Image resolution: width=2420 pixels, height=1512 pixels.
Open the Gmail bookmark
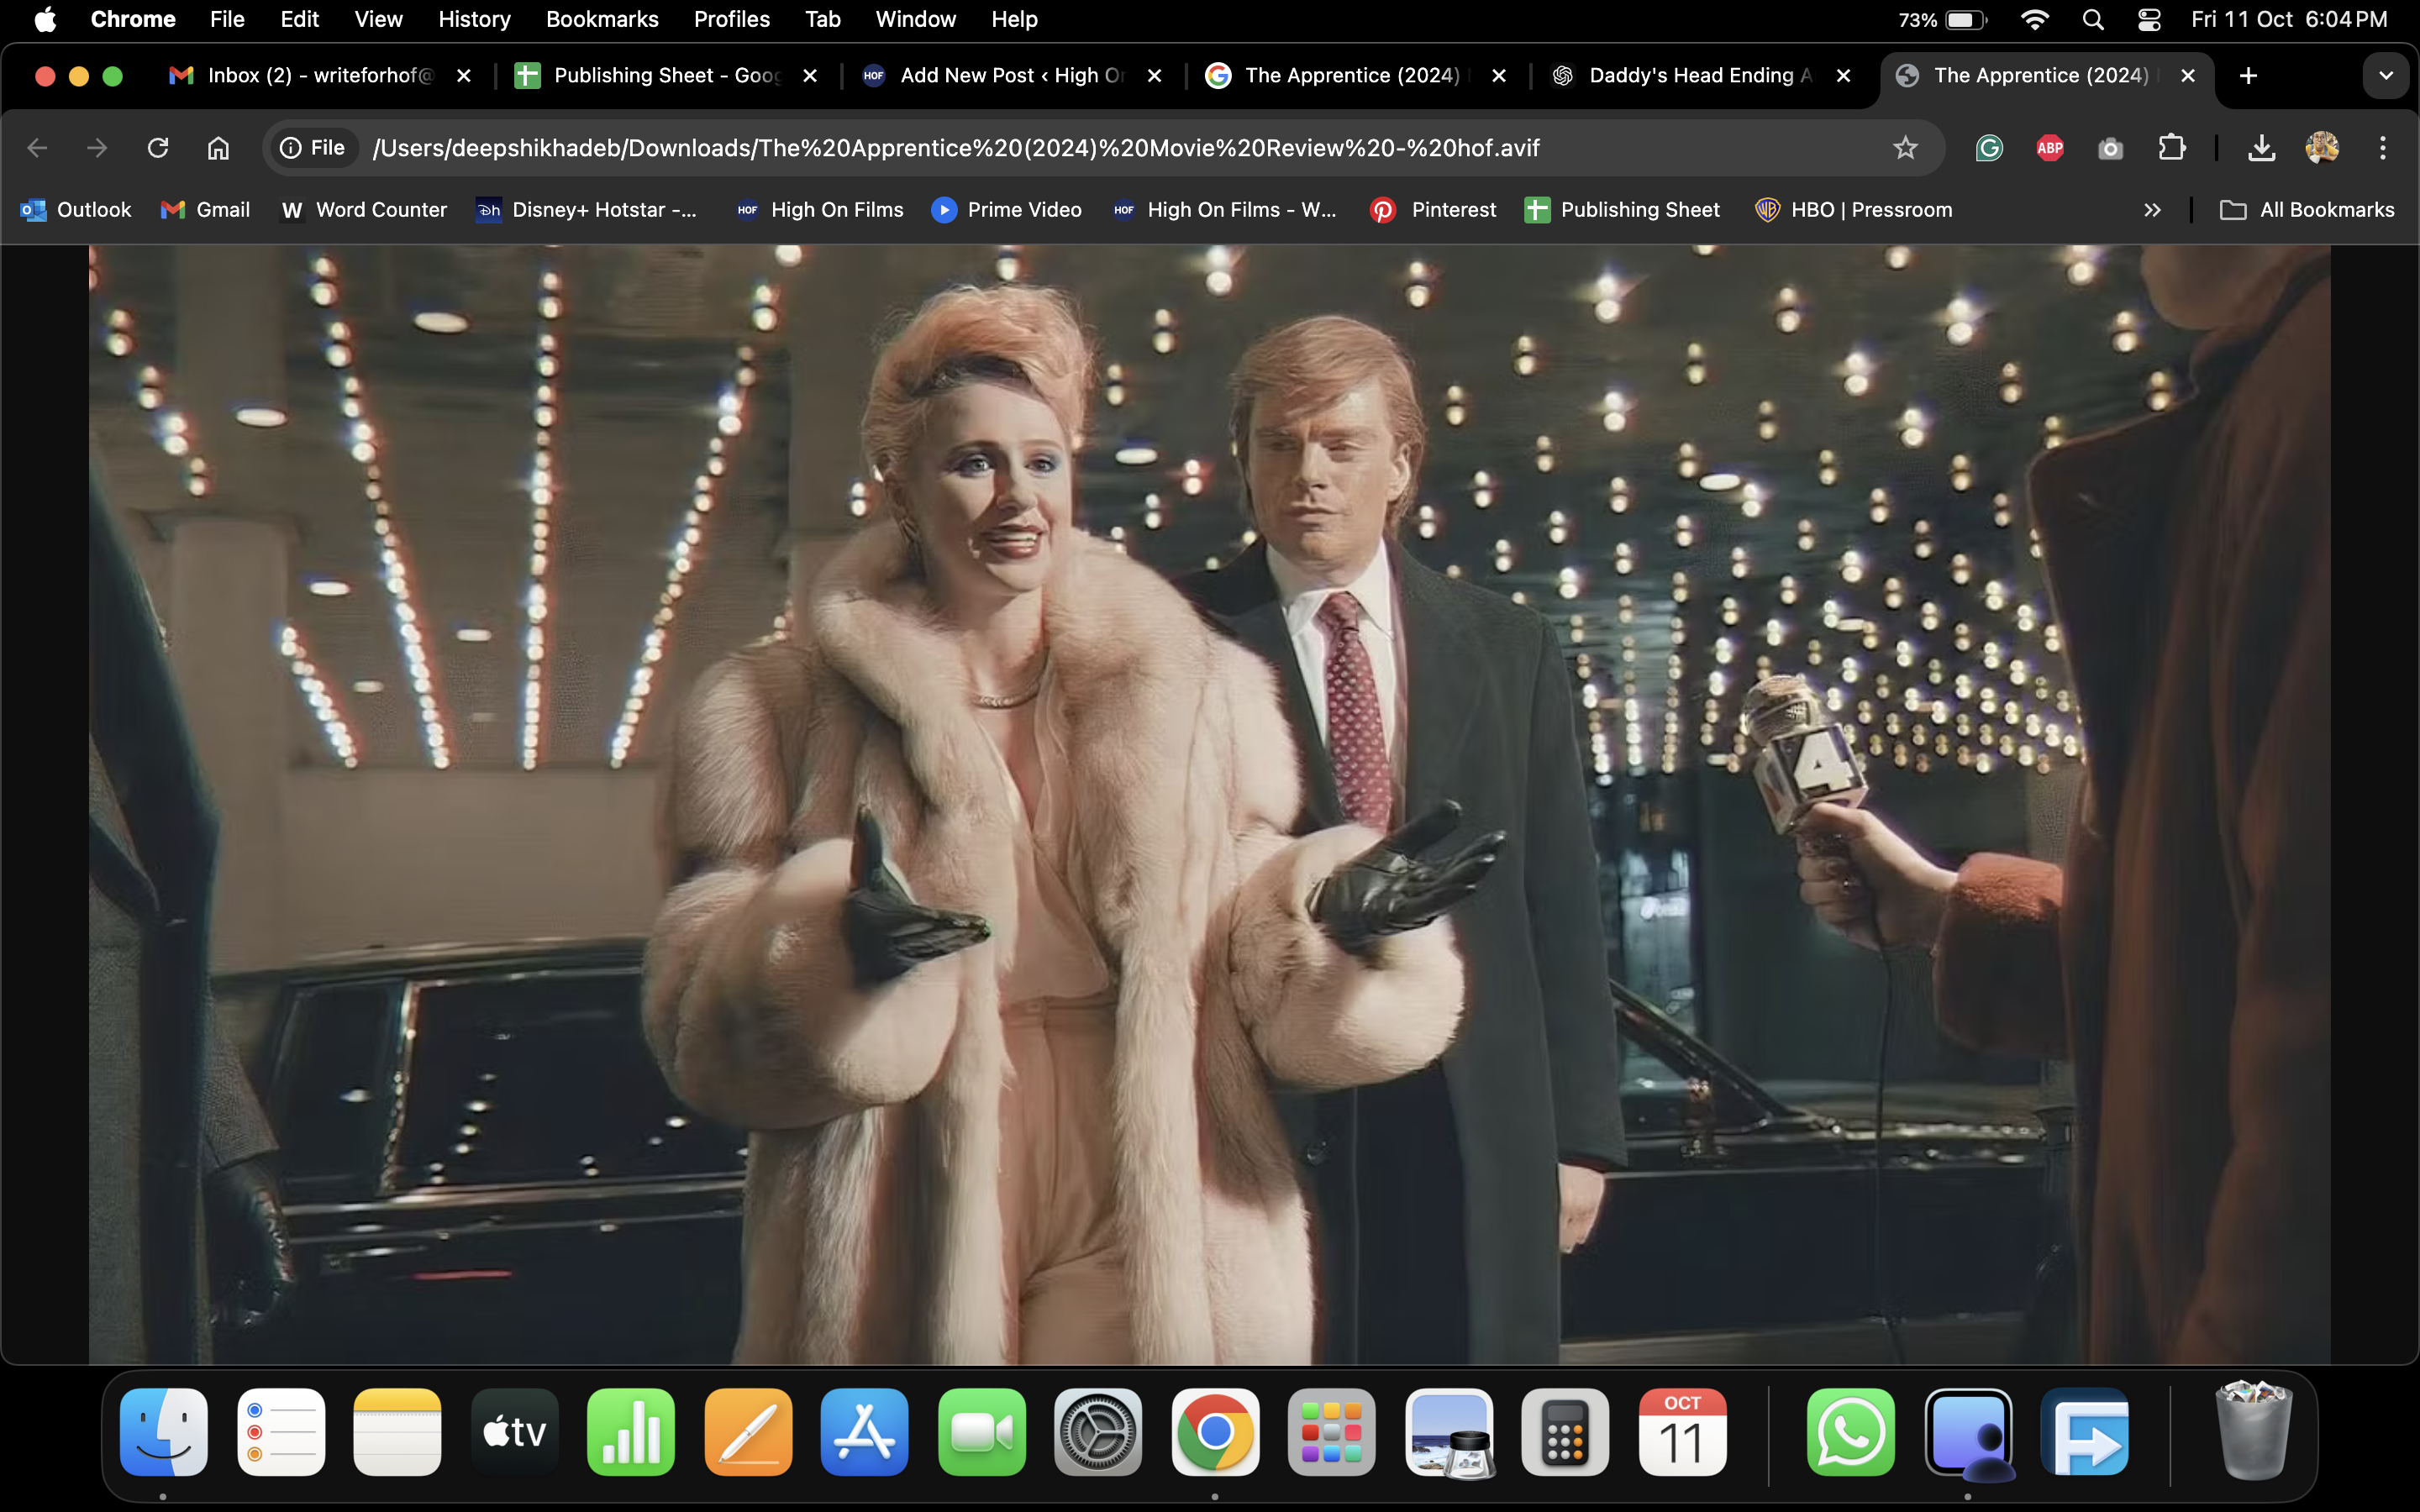point(205,210)
